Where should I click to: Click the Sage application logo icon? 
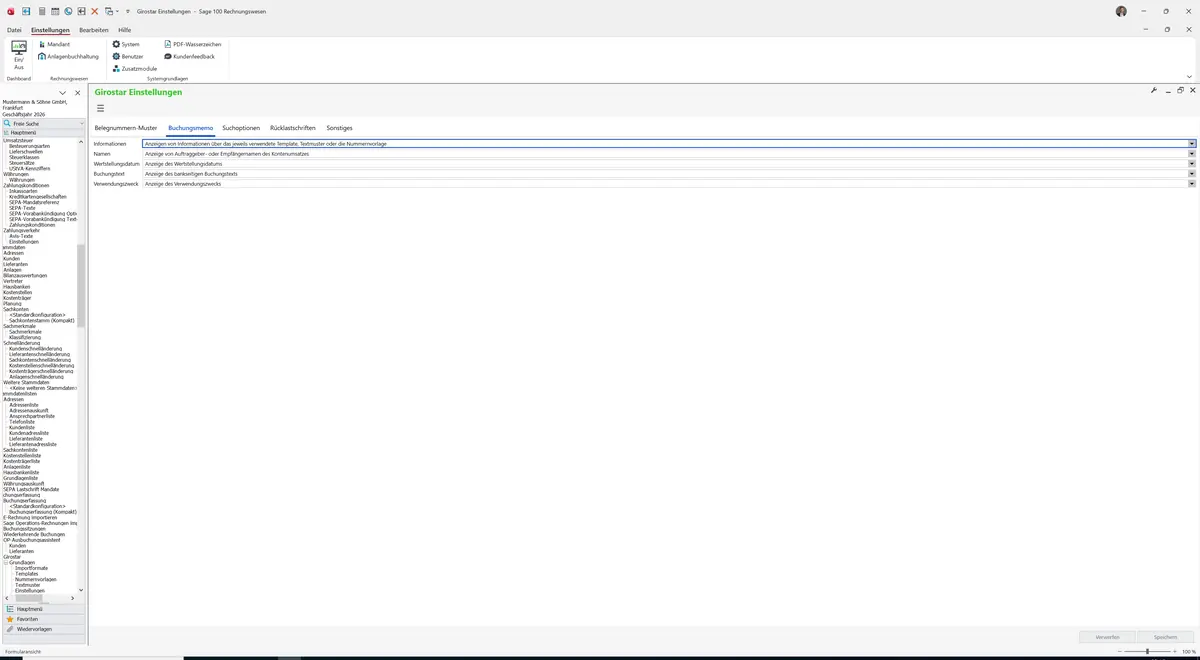click(10, 11)
